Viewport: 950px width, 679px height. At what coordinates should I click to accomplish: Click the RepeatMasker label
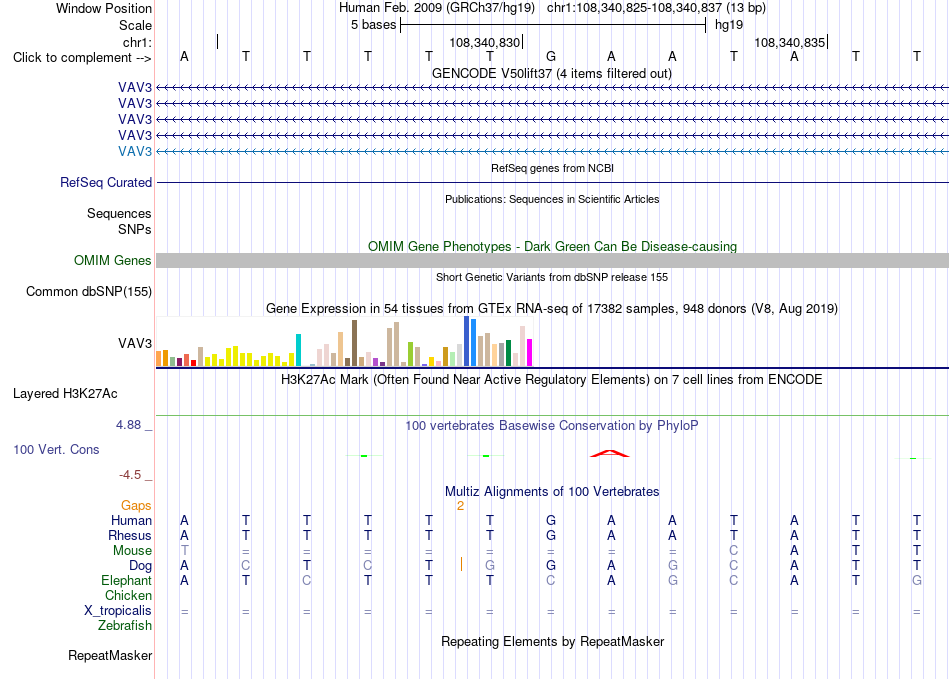tap(110, 655)
